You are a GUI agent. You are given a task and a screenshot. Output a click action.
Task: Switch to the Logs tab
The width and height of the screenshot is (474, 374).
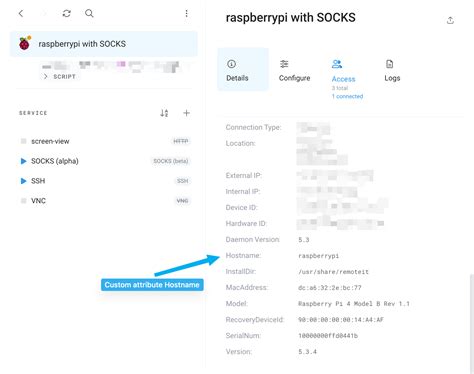392,71
